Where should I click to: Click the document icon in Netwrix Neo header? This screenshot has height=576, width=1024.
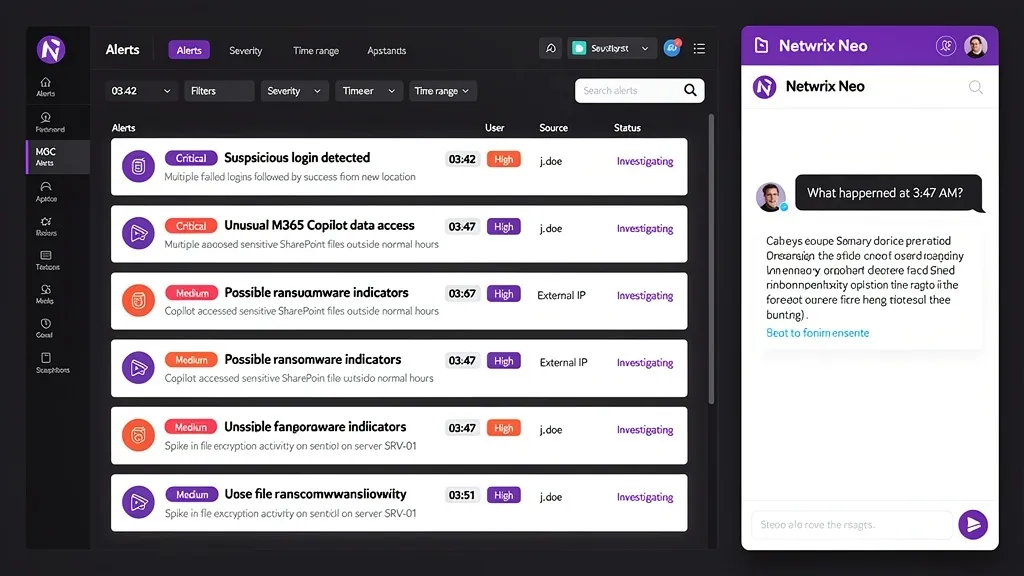pos(761,45)
